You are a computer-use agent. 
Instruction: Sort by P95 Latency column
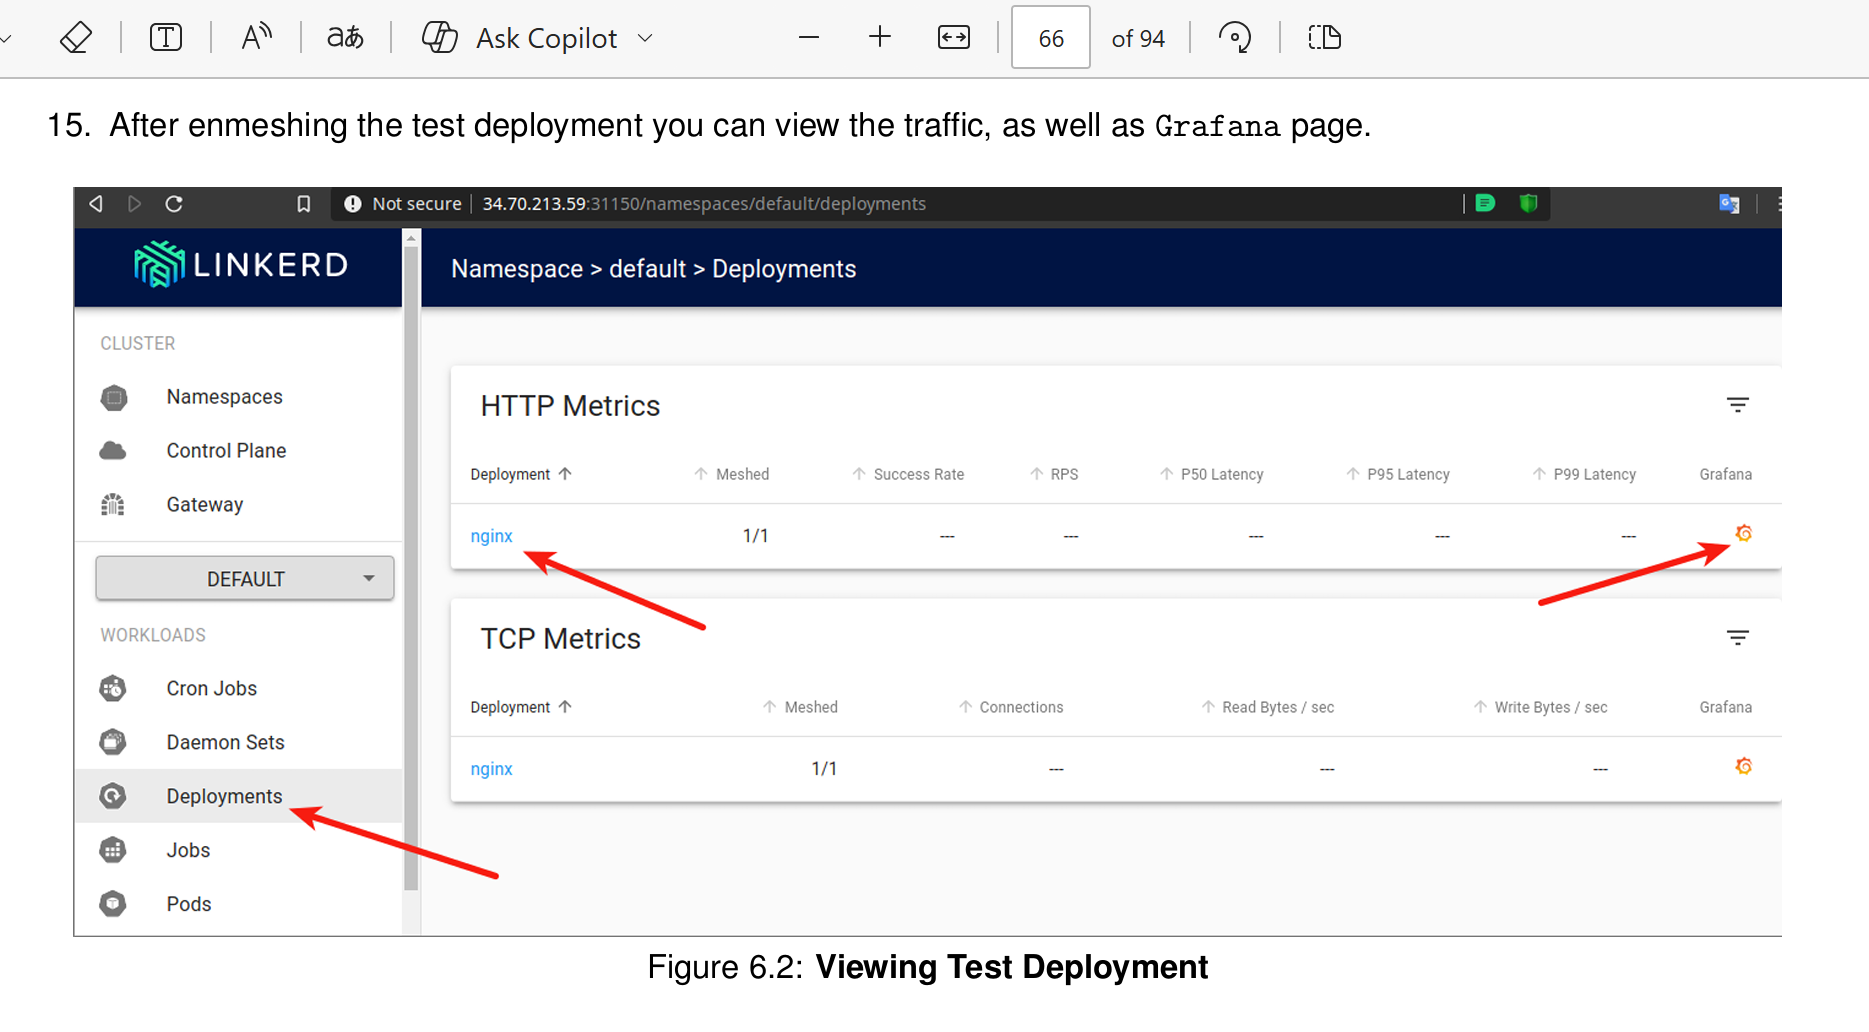point(1398,474)
